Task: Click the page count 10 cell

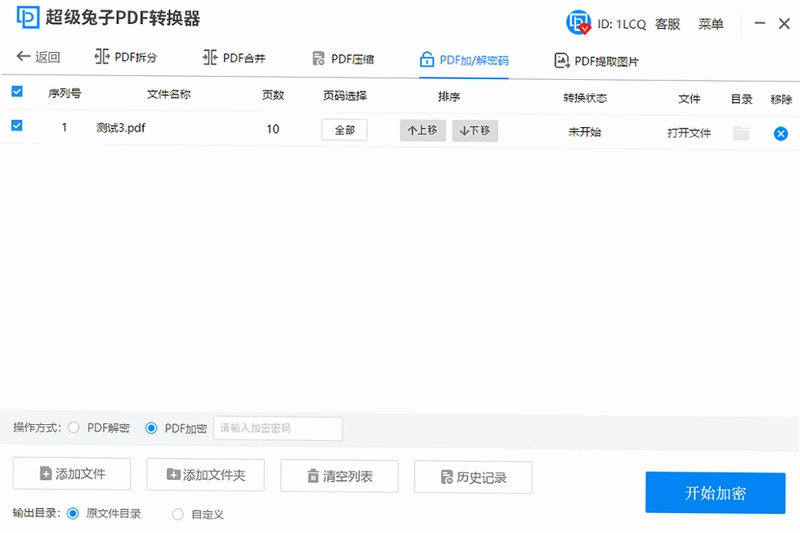Action: pyautogui.click(x=273, y=129)
